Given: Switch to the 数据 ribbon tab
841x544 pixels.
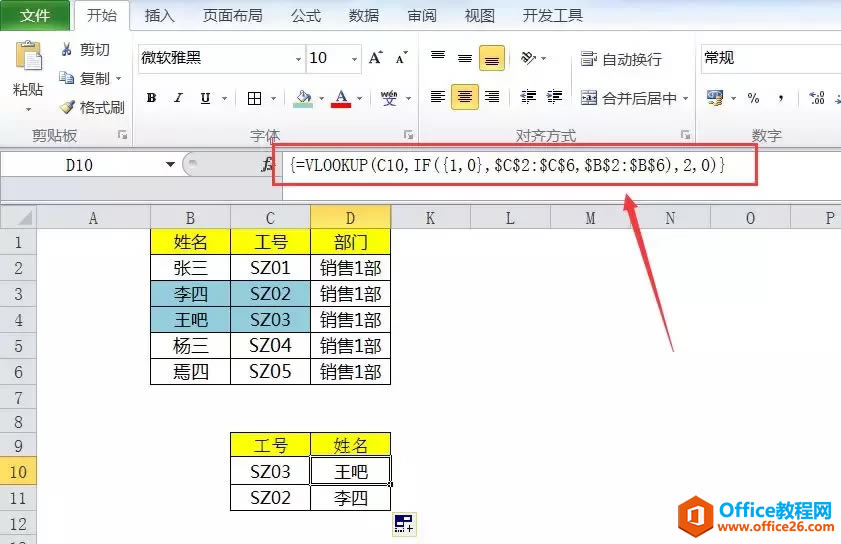Looking at the screenshot, I should [x=364, y=15].
